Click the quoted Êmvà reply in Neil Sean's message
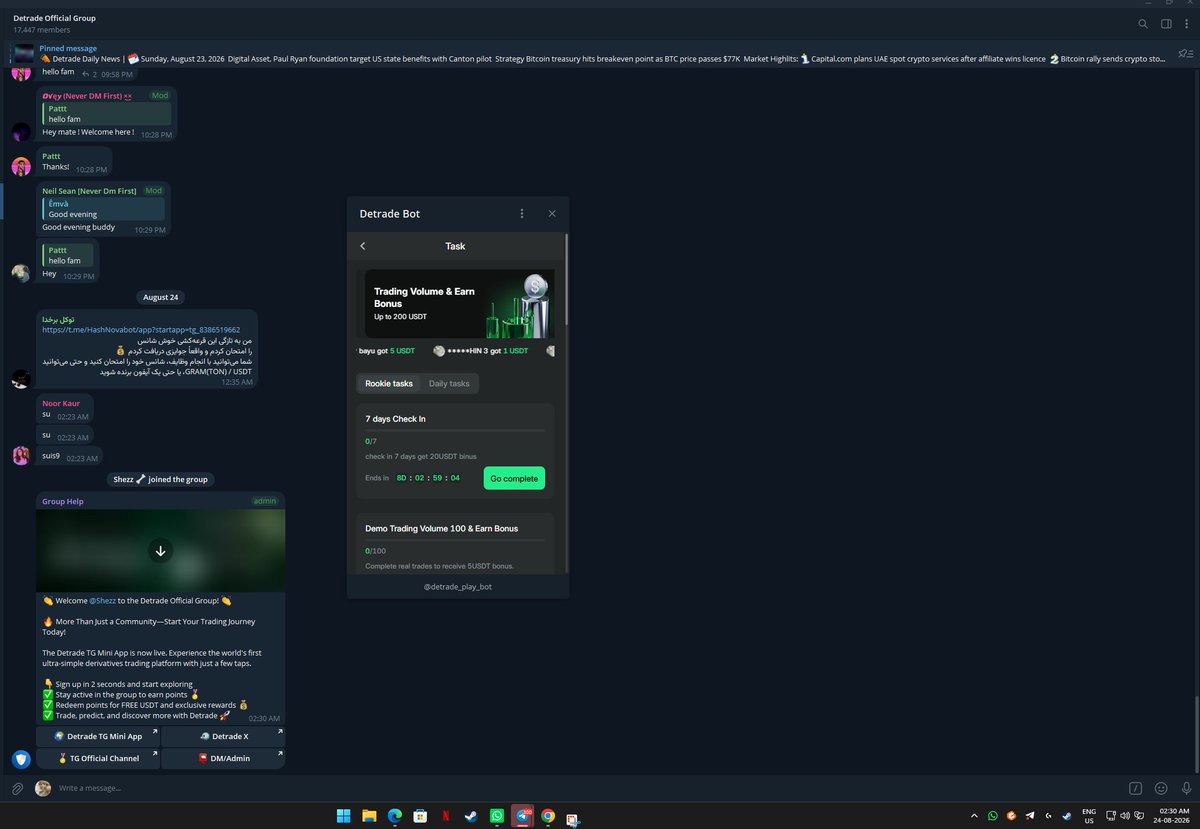Viewport: 1200px width, 829px height. click(103, 208)
